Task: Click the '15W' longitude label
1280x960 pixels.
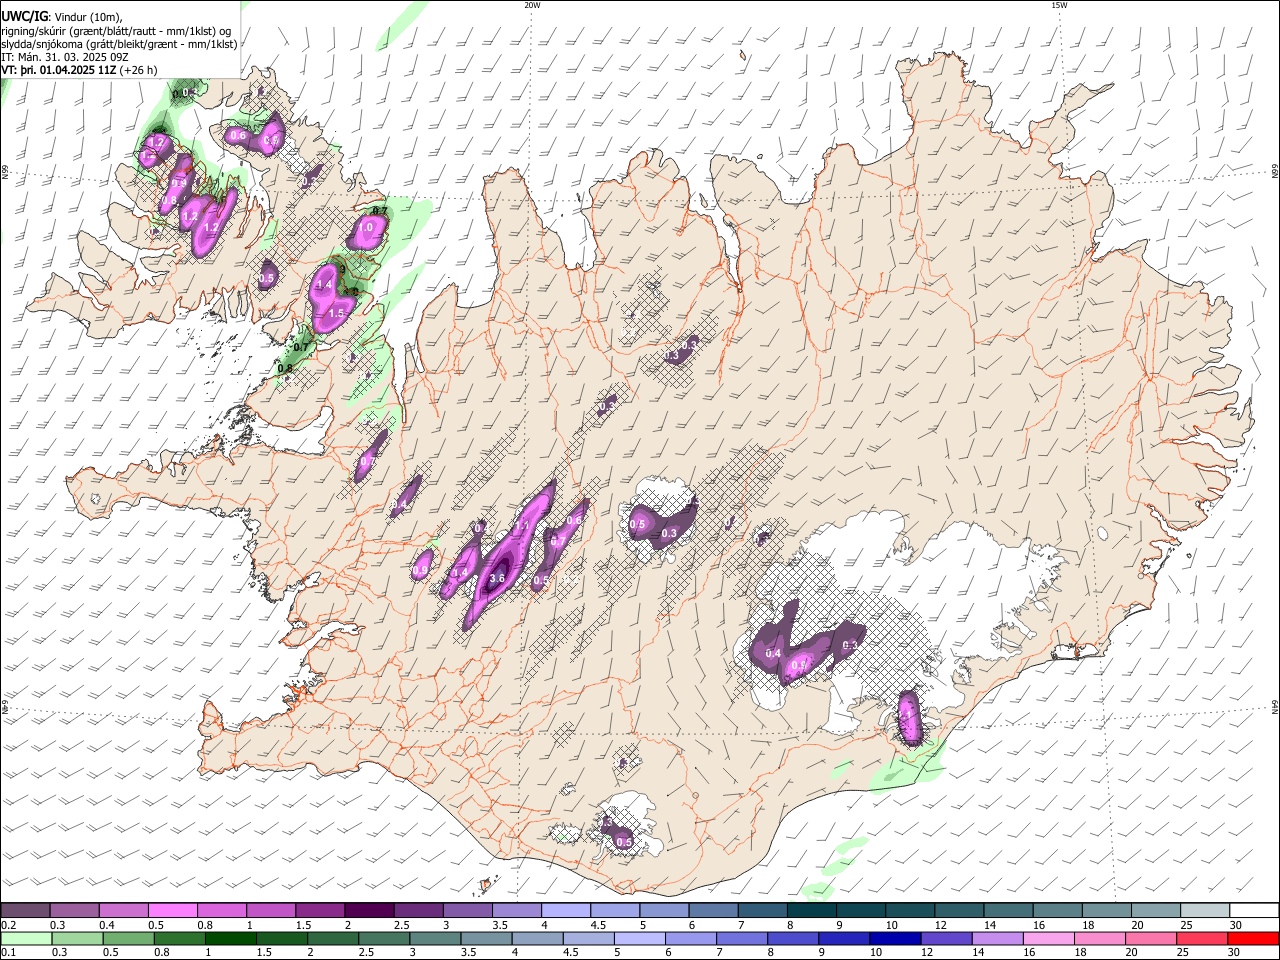Action: coord(1059,5)
